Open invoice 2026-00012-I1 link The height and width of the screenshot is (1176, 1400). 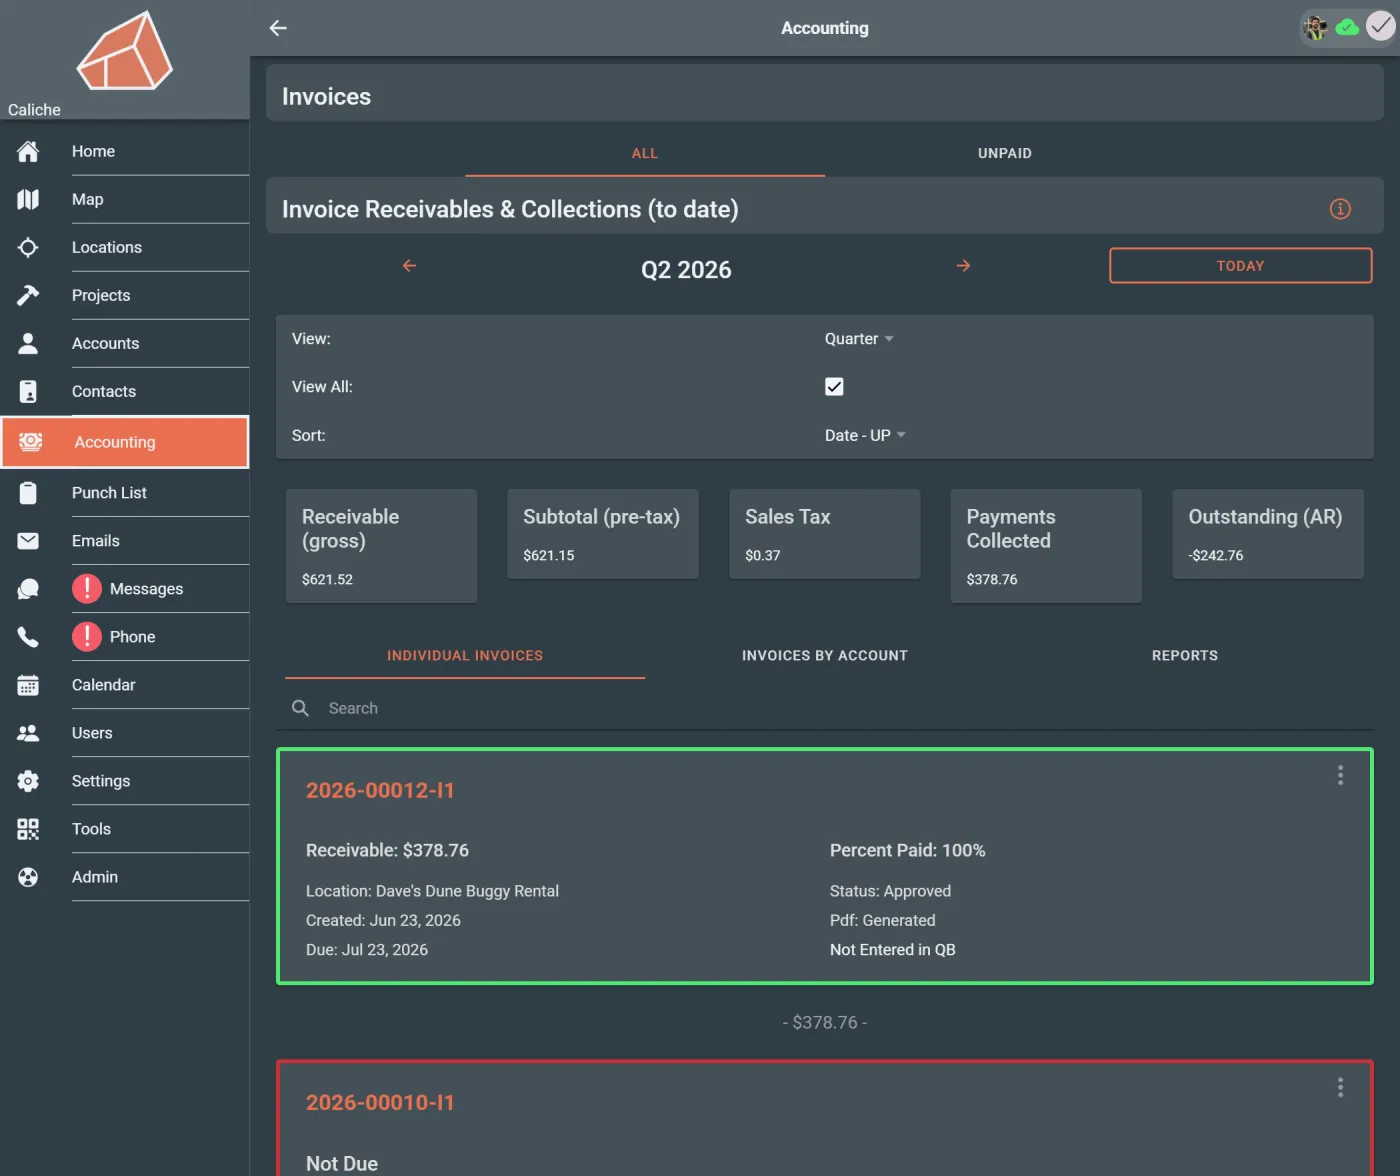[380, 790]
